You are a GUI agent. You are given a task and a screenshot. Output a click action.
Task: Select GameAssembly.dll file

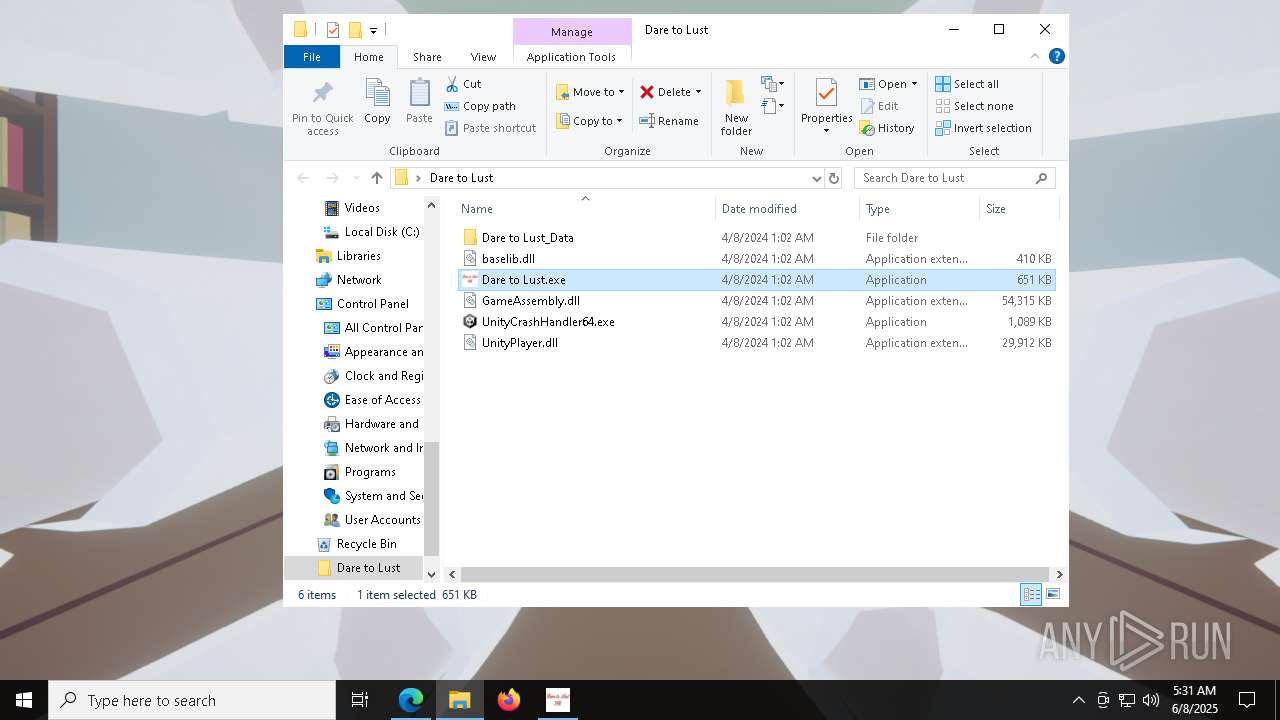(x=756, y=301)
